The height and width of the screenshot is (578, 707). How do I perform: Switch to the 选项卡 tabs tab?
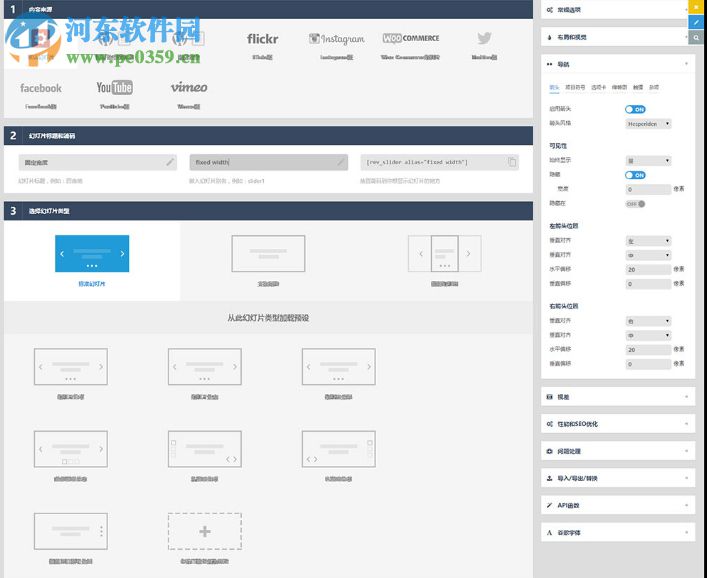[x=598, y=87]
